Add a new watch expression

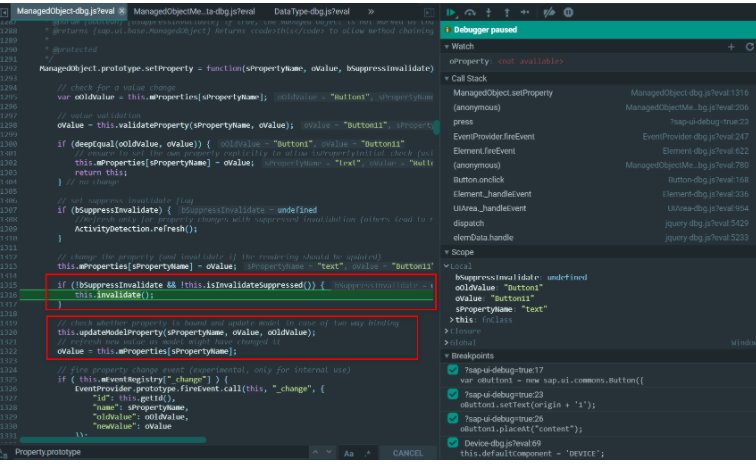pyautogui.click(x=731, y=47)
